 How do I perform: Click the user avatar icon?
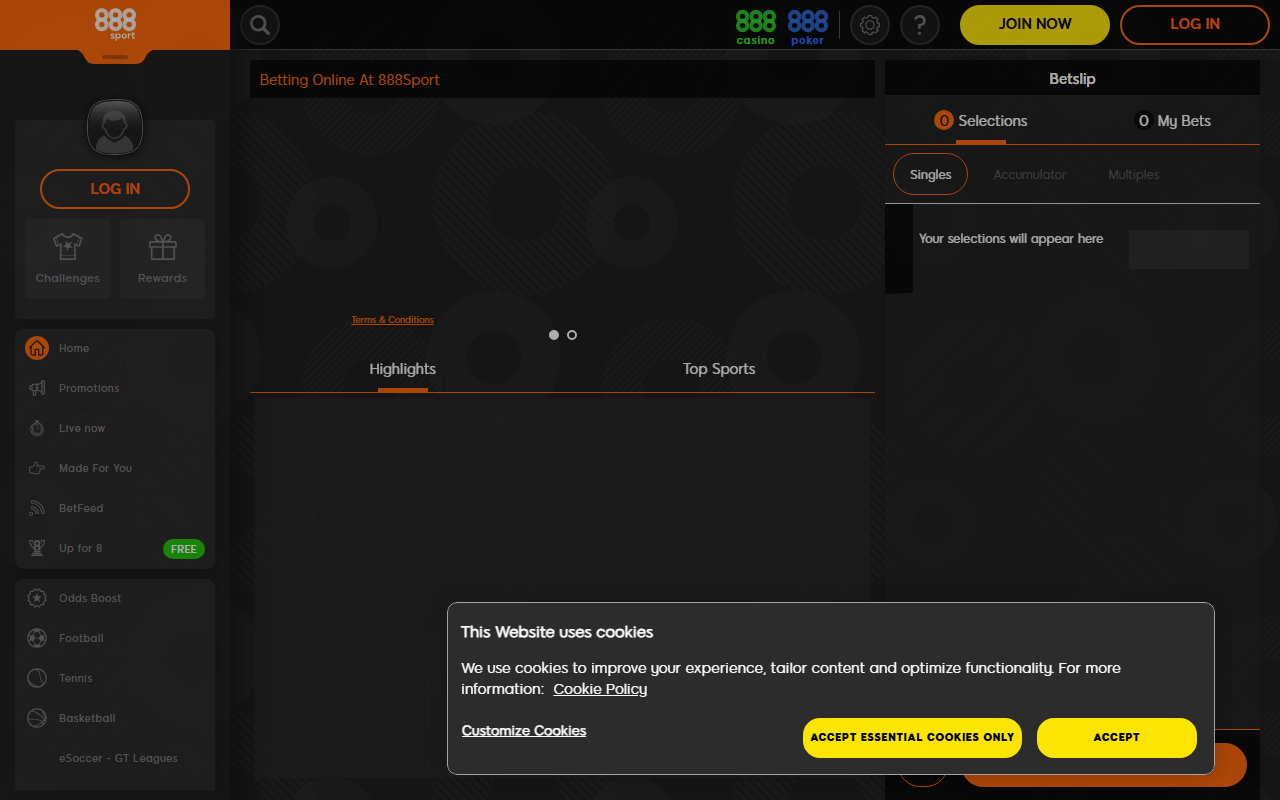click(x=115, y=127)
